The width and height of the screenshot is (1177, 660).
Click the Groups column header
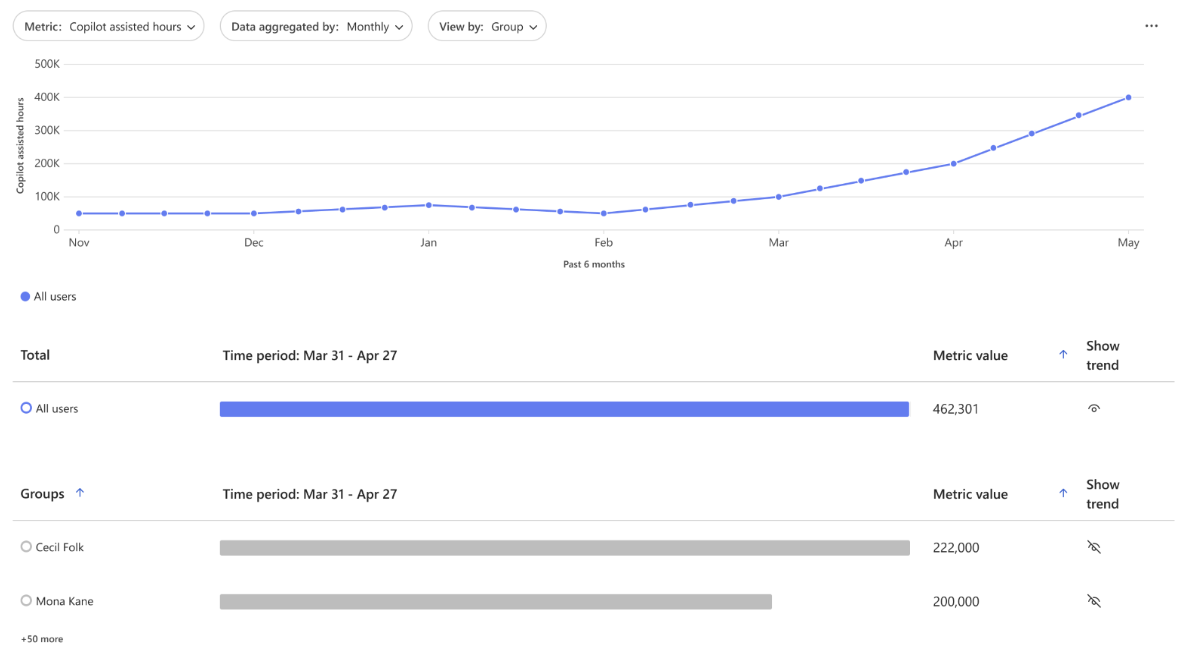pos(42,494)
